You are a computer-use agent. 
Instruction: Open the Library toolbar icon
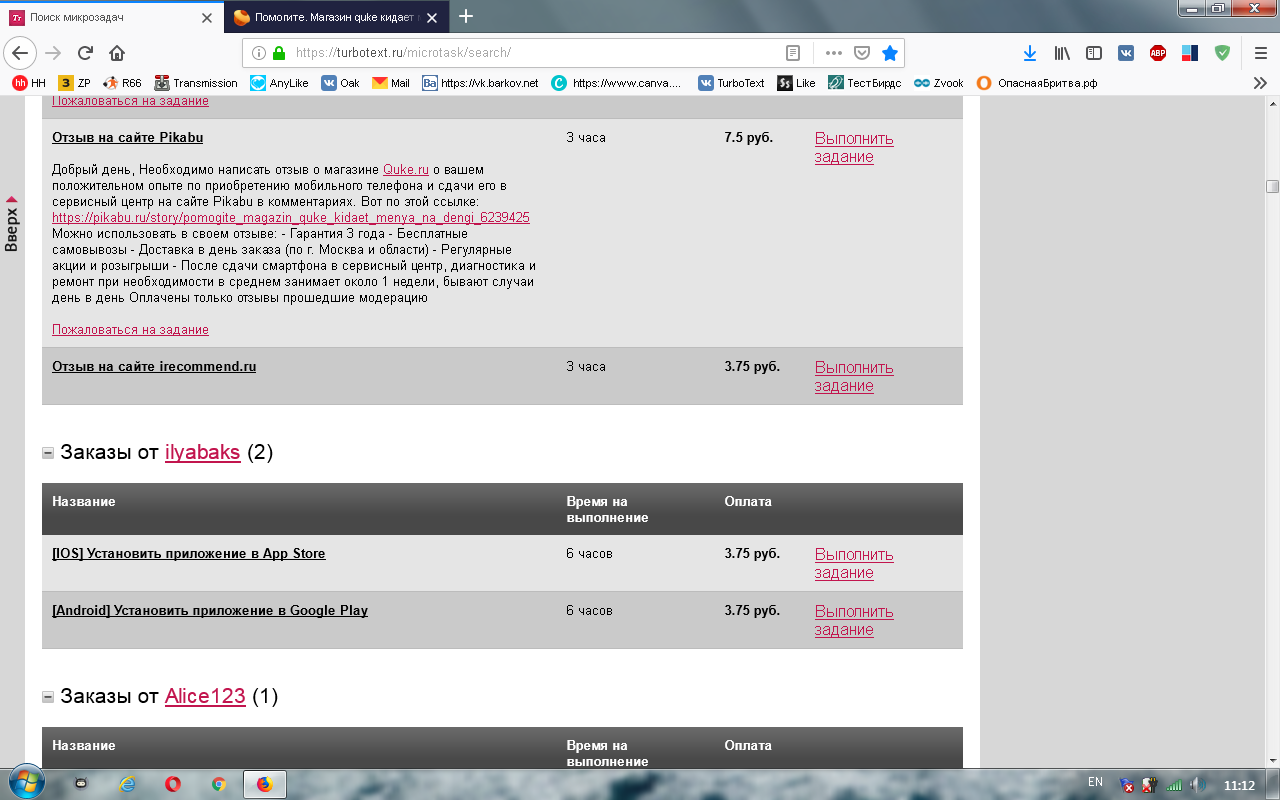click(1062, 53)
